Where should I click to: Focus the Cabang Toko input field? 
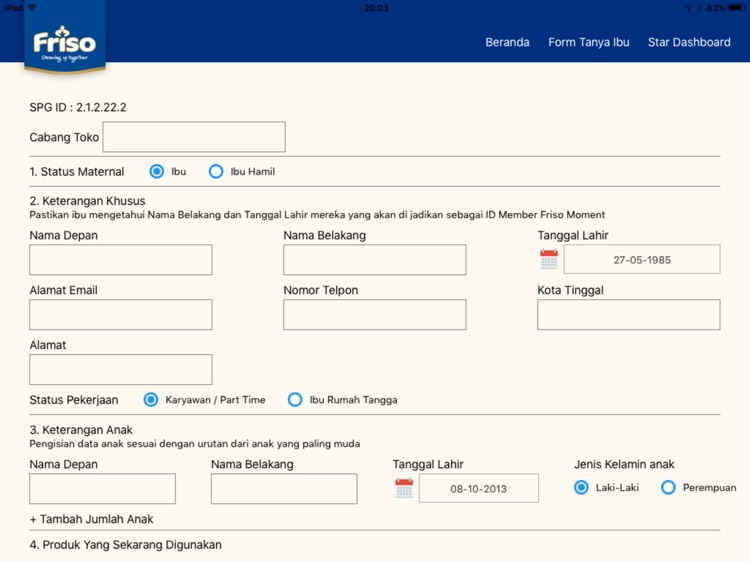[x=194, y=137]
